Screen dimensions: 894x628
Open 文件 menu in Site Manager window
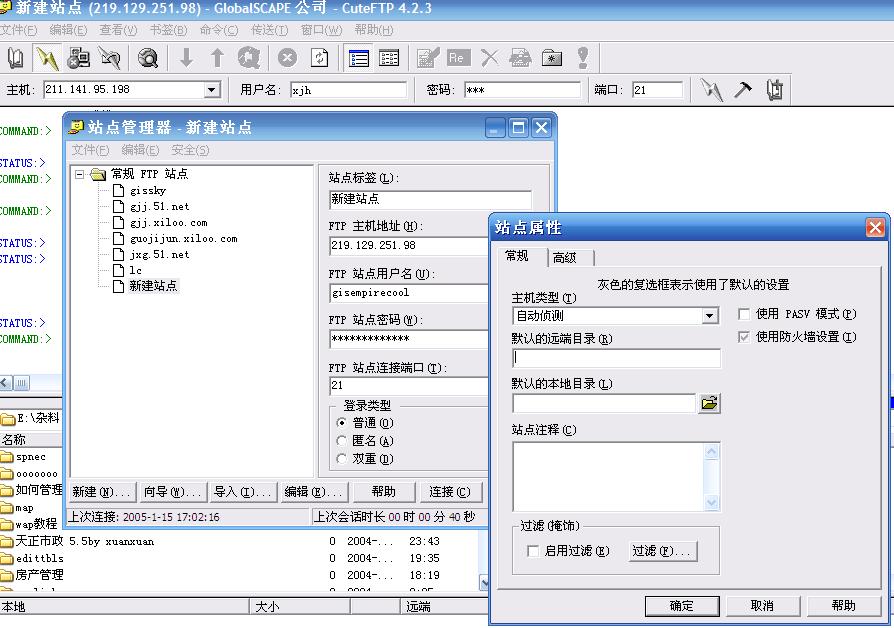pyautogui.click(x=90, y=150)
